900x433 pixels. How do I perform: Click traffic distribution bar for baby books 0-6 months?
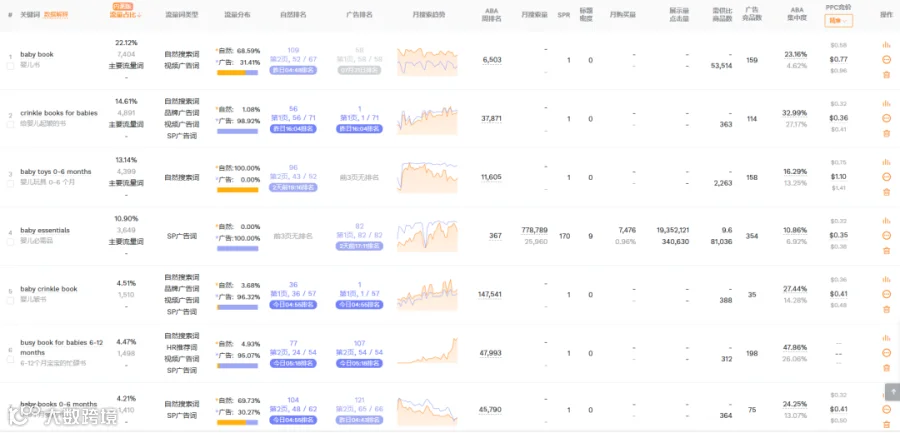237,423
